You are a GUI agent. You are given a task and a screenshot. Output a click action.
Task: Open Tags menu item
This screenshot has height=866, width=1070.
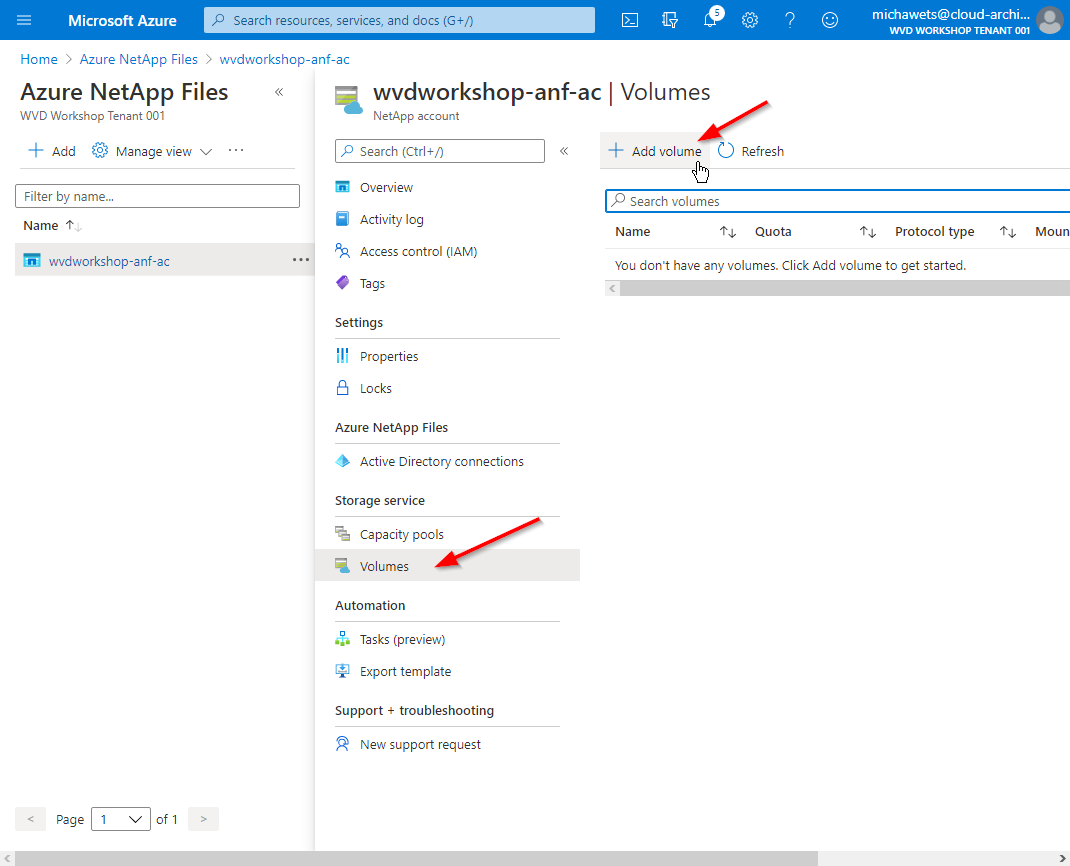(373, 283)
